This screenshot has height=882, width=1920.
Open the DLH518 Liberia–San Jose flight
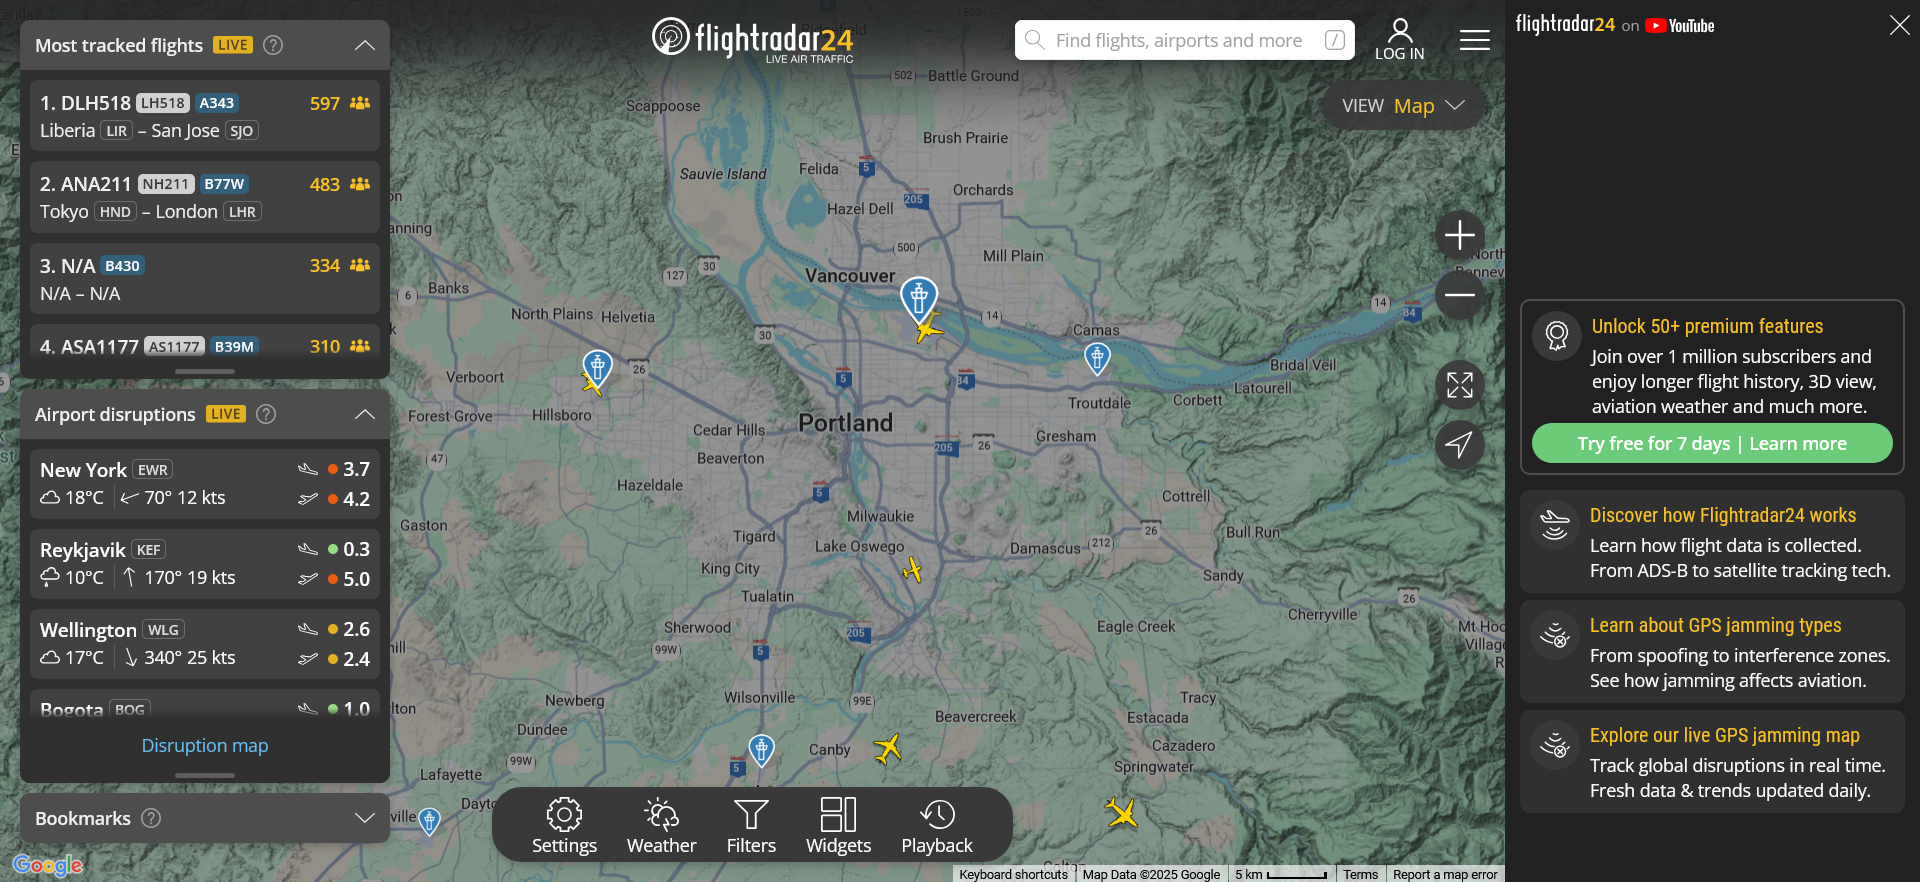point(205,116)
